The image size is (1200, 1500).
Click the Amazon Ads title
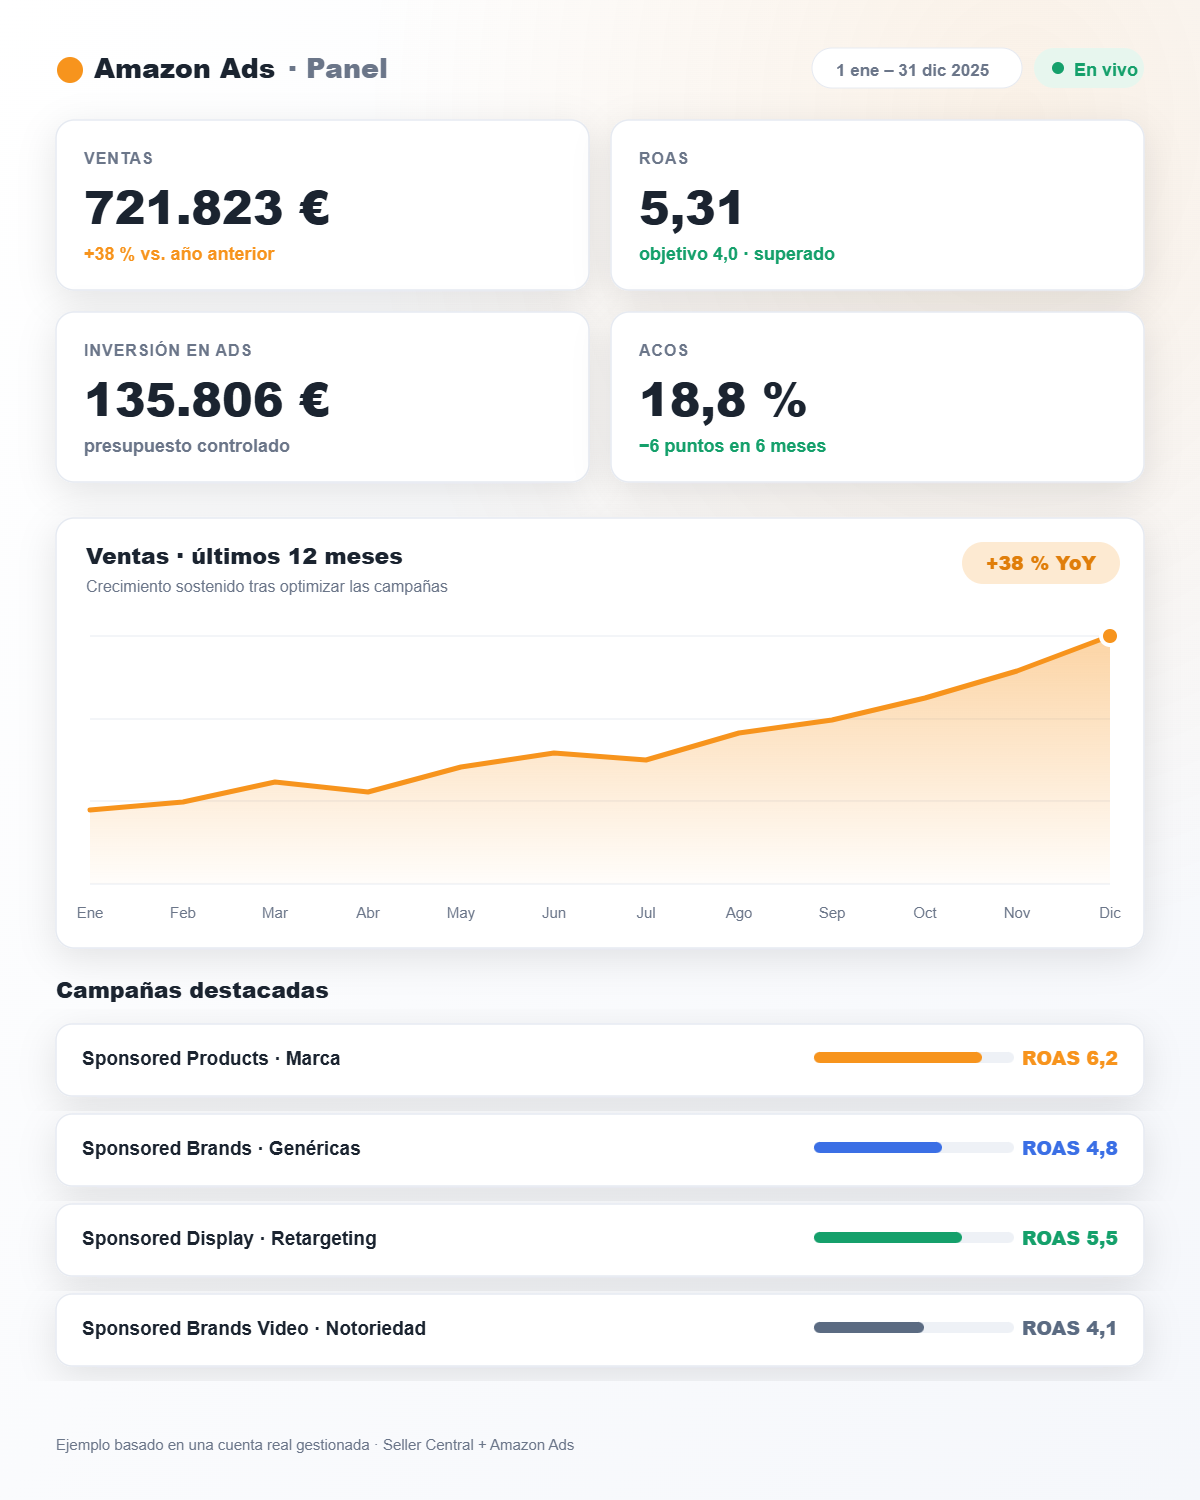[x=184, y=69]
